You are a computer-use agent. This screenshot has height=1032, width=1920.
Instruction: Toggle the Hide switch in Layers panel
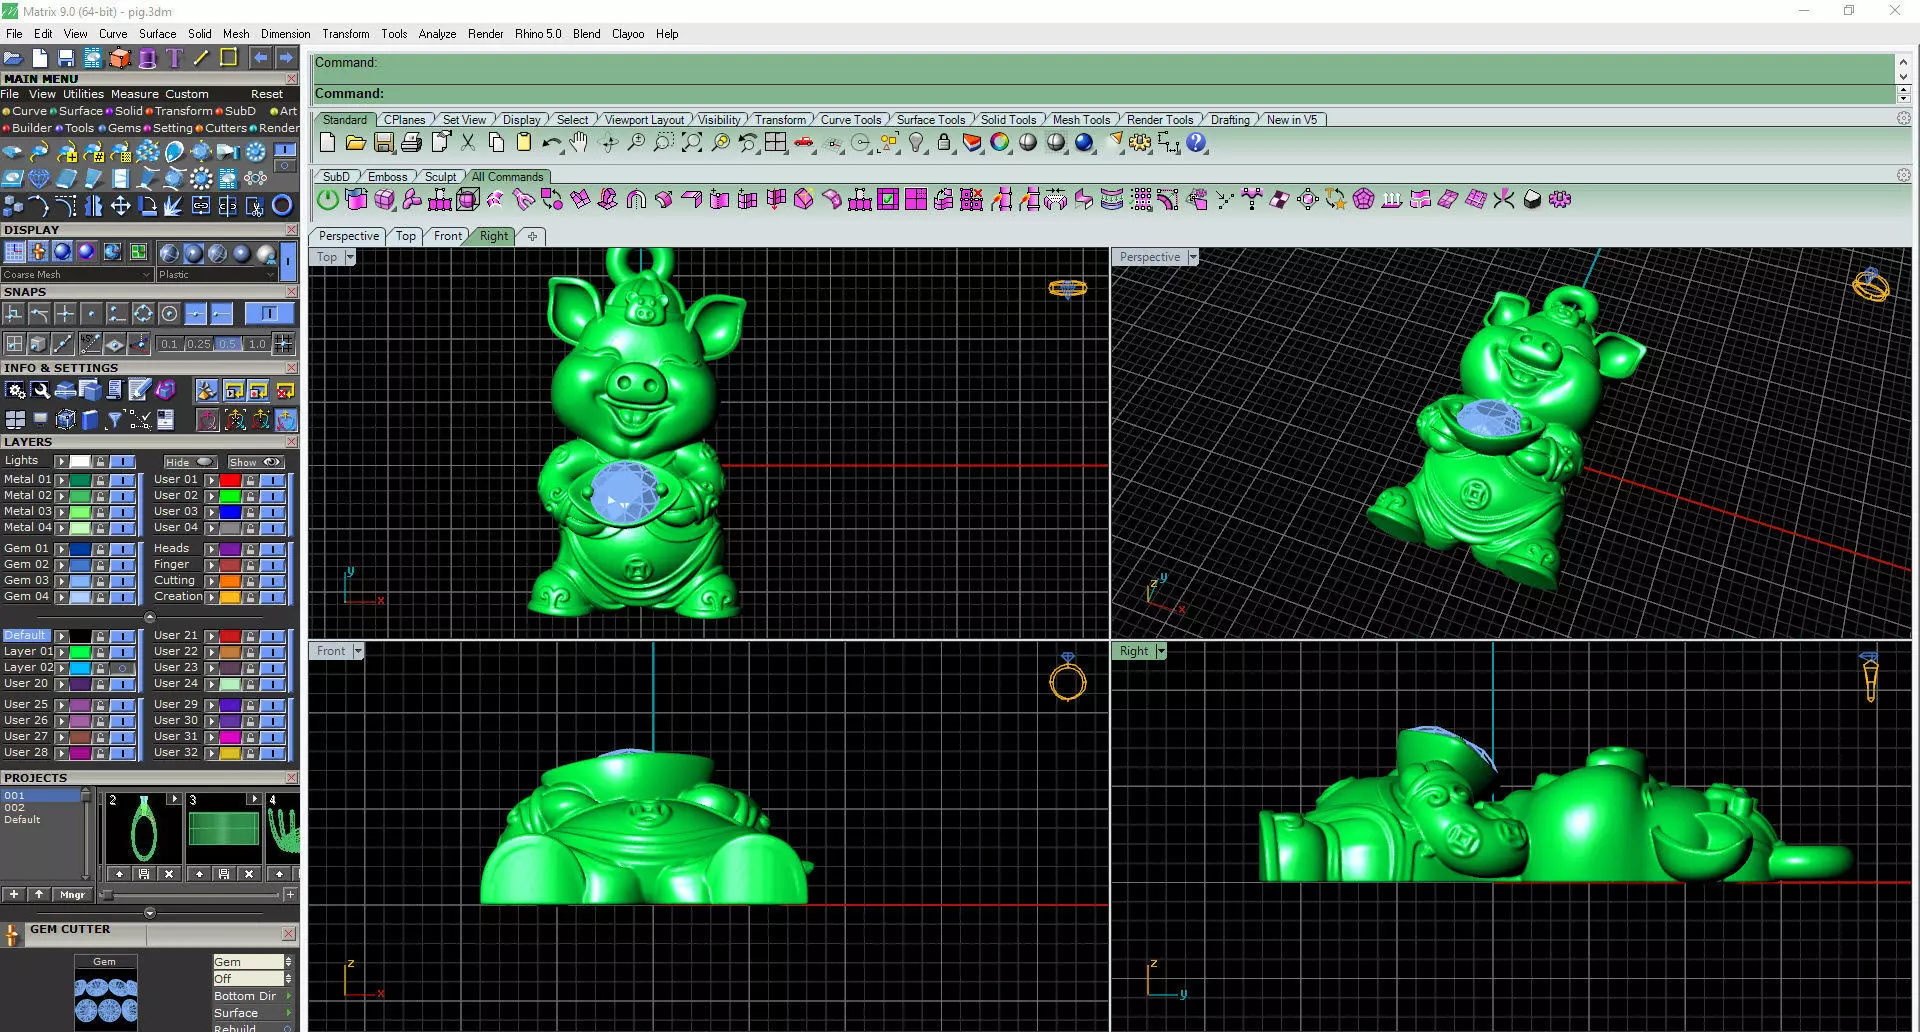click(x=191, y=462)
